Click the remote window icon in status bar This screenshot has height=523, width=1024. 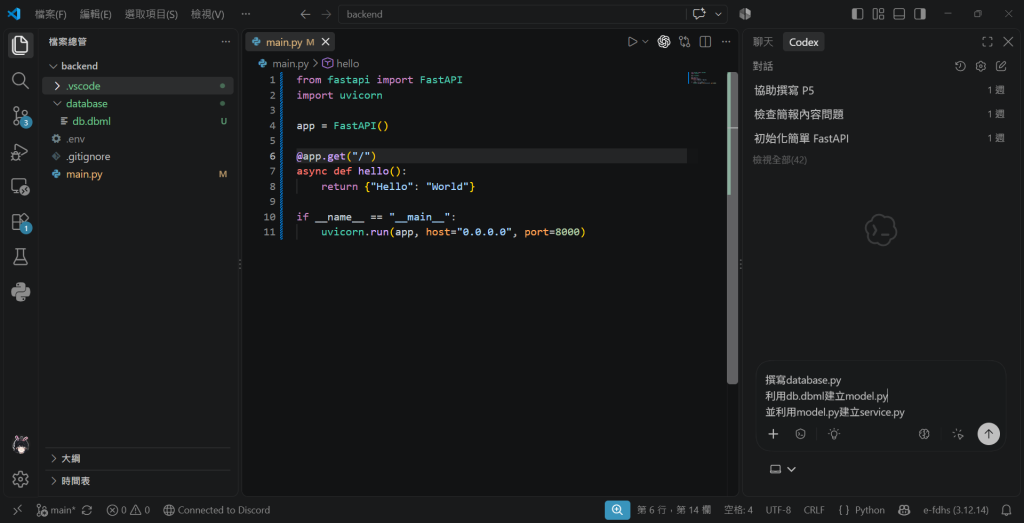click(18, 510)
